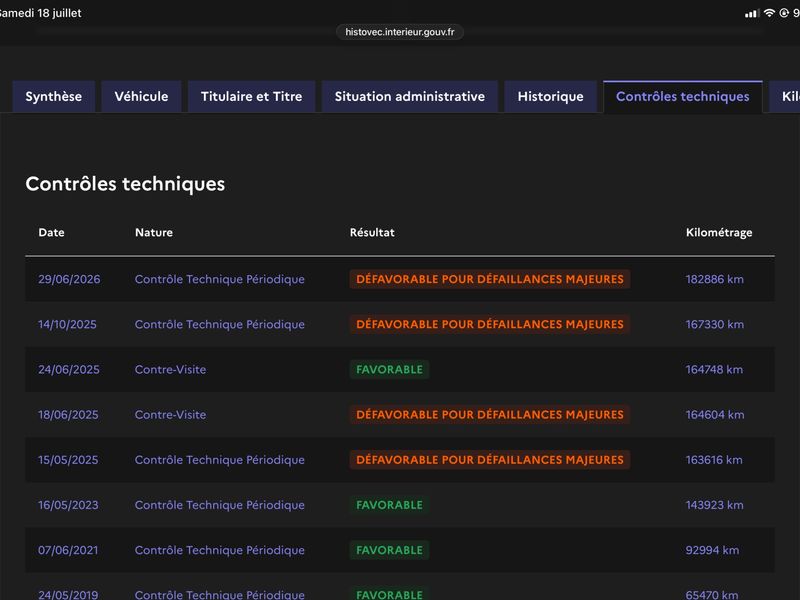Viewport: 800px width, 600px height.
Task: Click the Contrôles techniques page heading
Action: point(125,184)
